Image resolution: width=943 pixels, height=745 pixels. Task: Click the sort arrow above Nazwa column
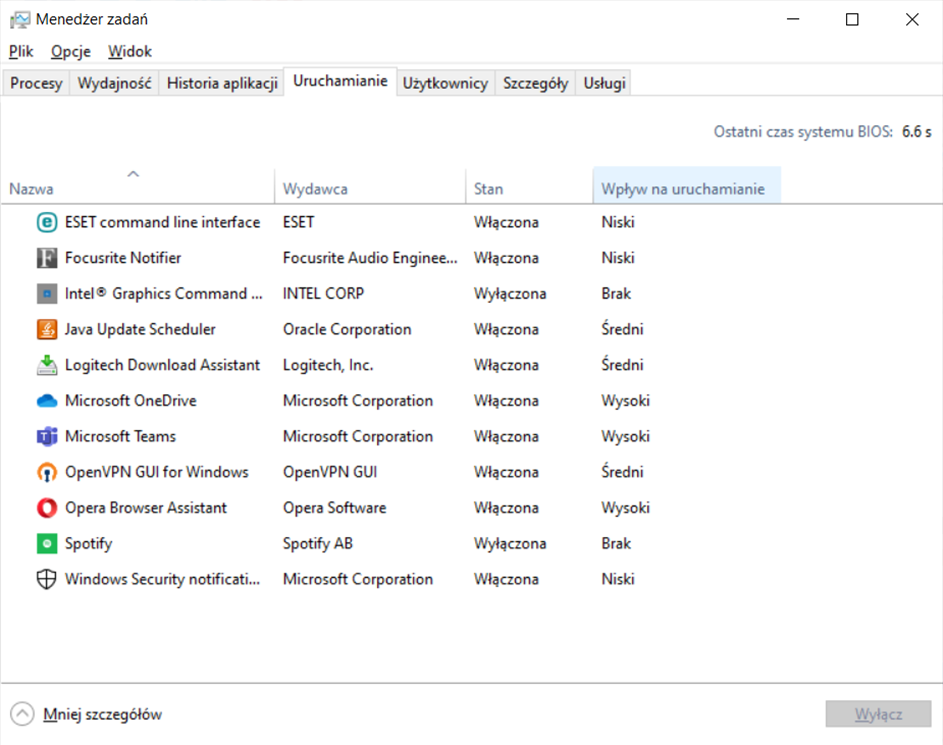coord(134,174)
